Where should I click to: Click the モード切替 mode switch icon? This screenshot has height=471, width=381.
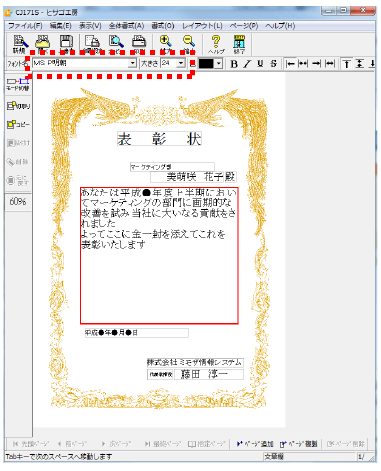[18, 84]
